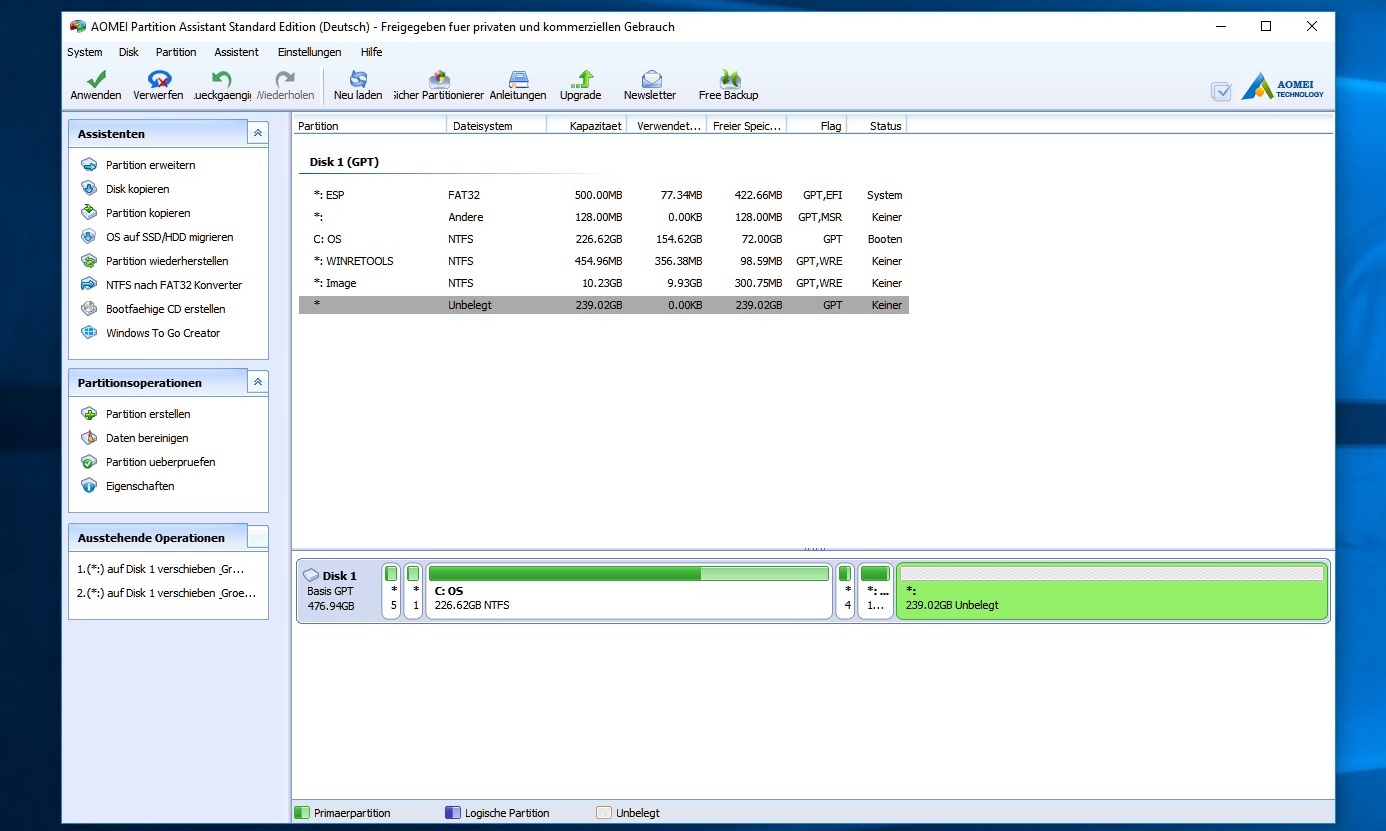Select the Image partition row
Image resolution: width=1386 pixels, height=831 pixels.
click(603, 283)
